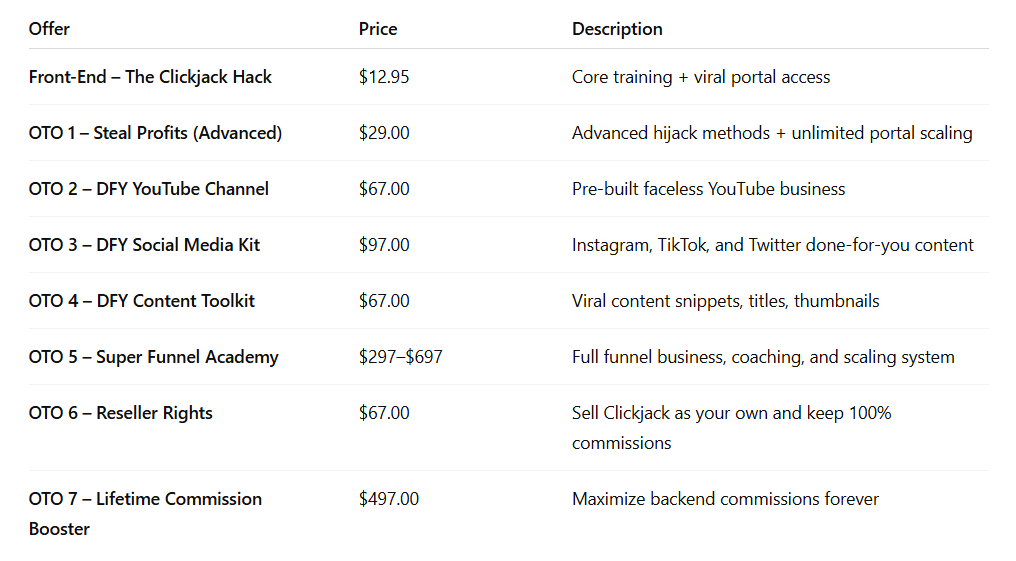
Task: Click Viral content snippets description text
Action: [726, 301]
